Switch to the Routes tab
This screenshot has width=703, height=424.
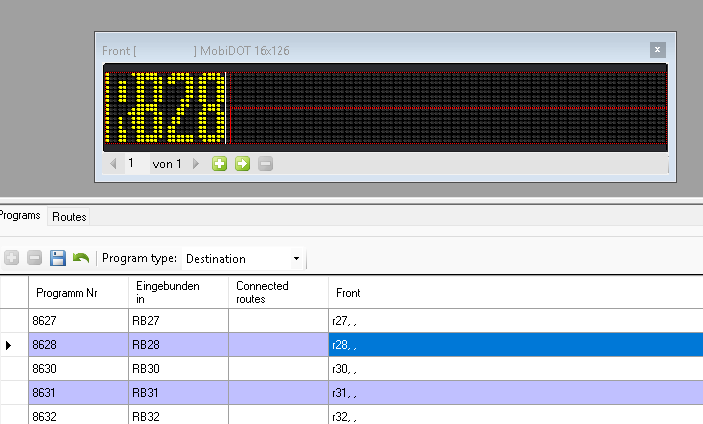(69, 217)
